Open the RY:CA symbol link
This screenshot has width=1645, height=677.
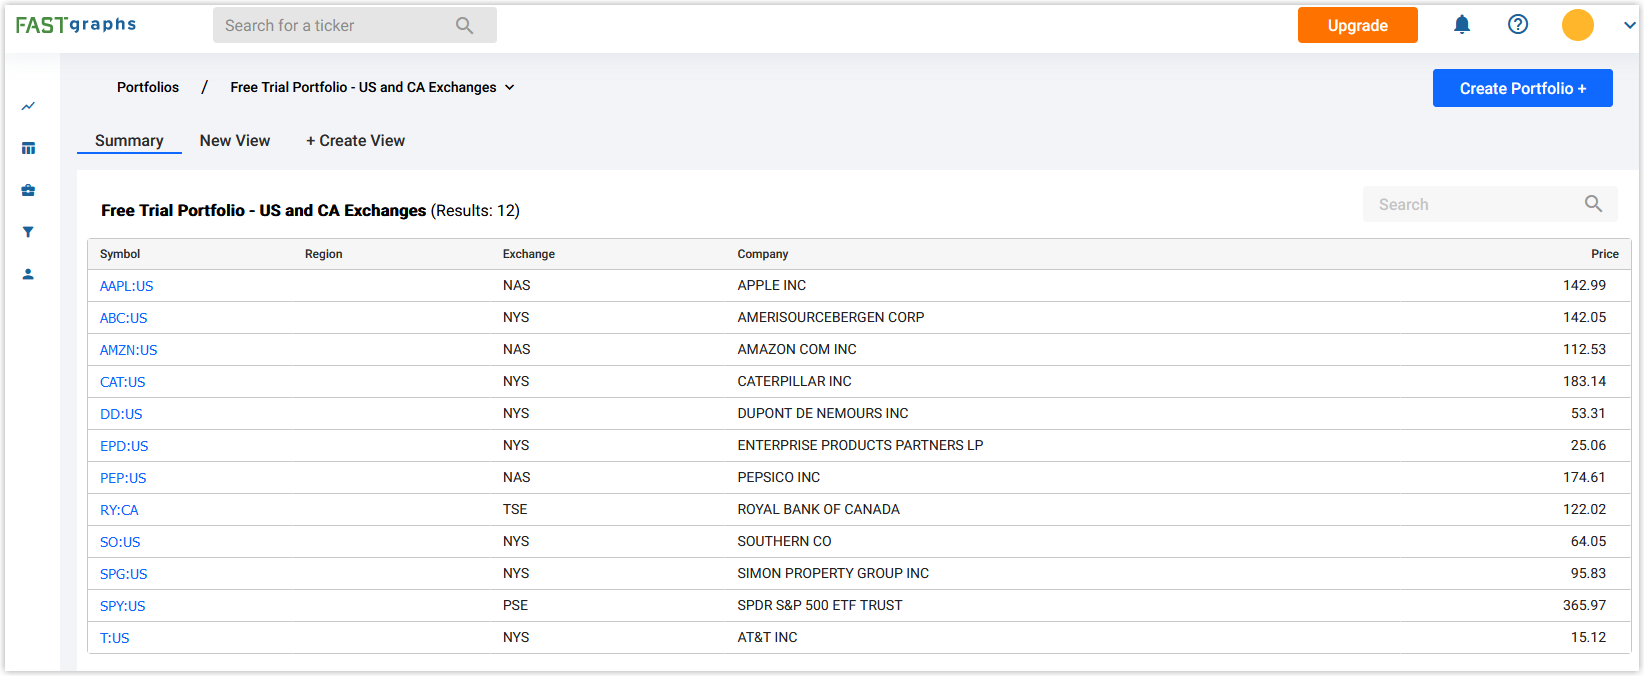119,510
